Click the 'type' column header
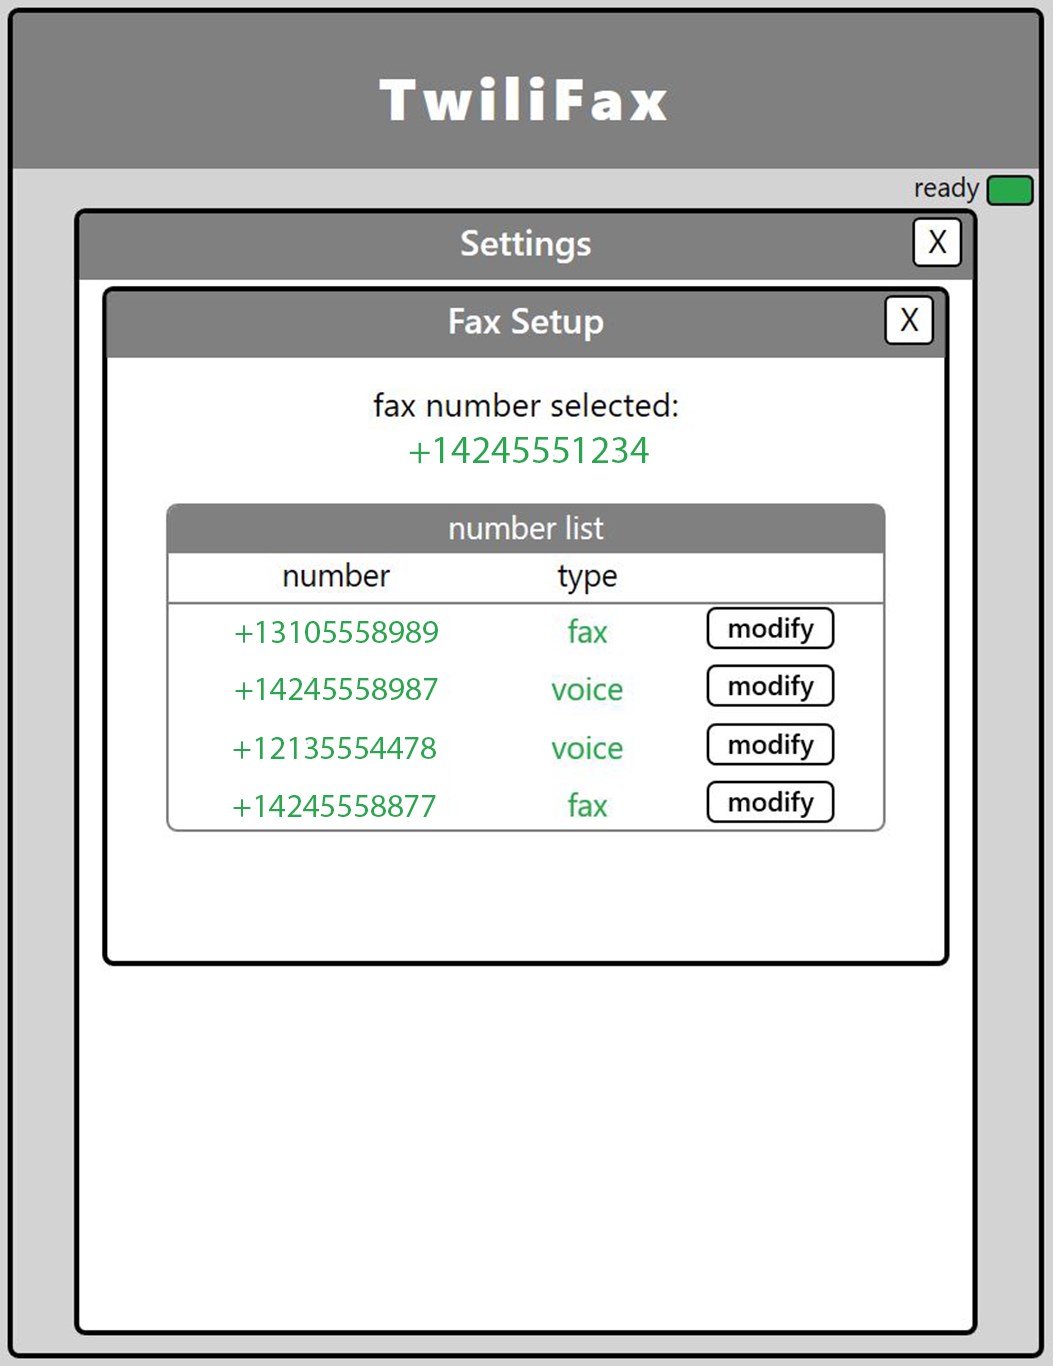 coord(587,577)
